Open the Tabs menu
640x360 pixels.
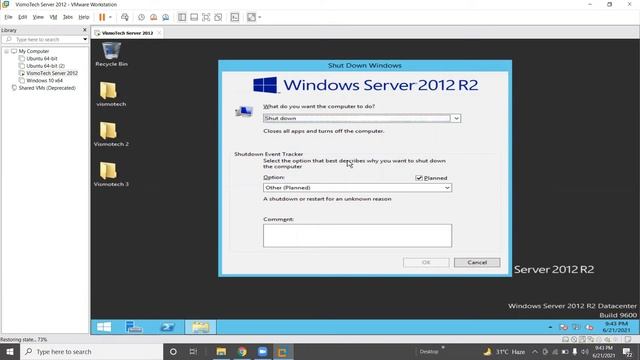tap(68, 17)
